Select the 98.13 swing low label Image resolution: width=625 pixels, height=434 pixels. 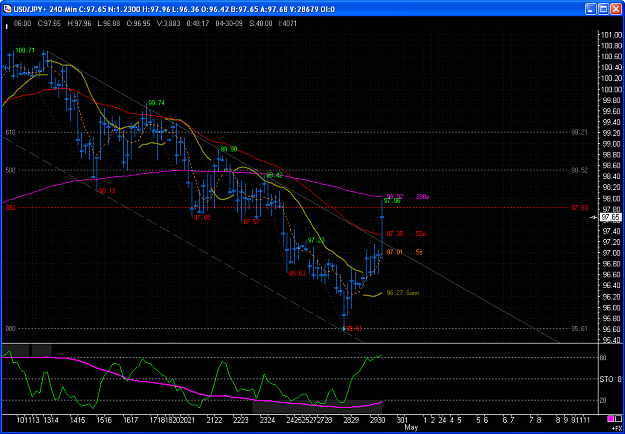tap(107, 191)
